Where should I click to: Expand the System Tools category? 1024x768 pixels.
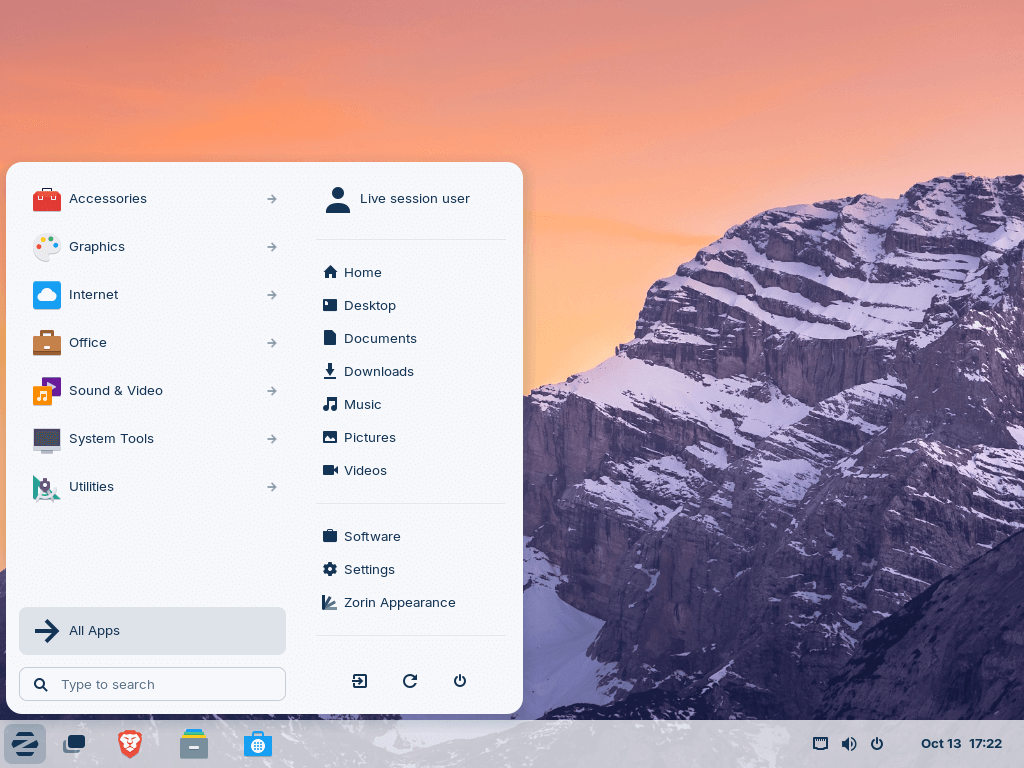(x=152, y=439)
